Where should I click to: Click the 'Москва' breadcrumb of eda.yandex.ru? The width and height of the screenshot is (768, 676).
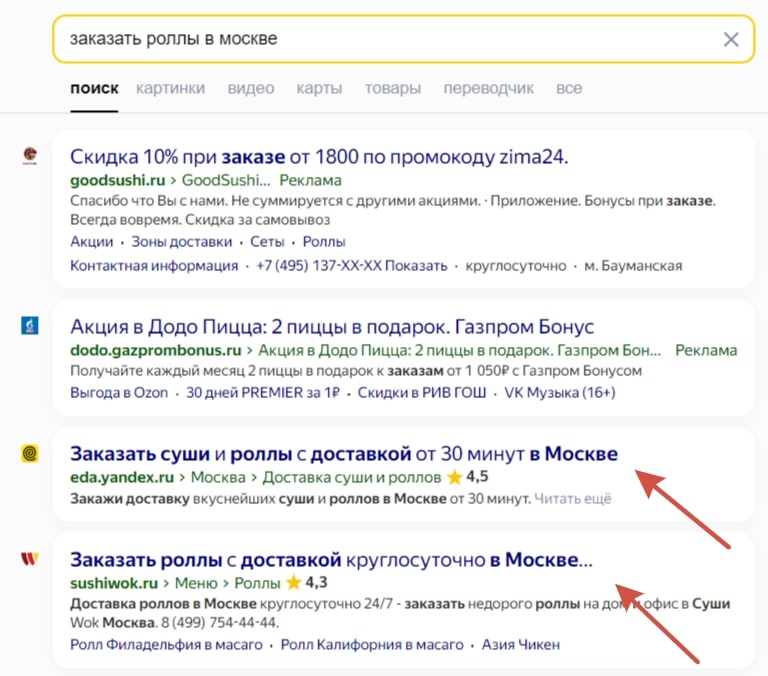coord(218,477)
